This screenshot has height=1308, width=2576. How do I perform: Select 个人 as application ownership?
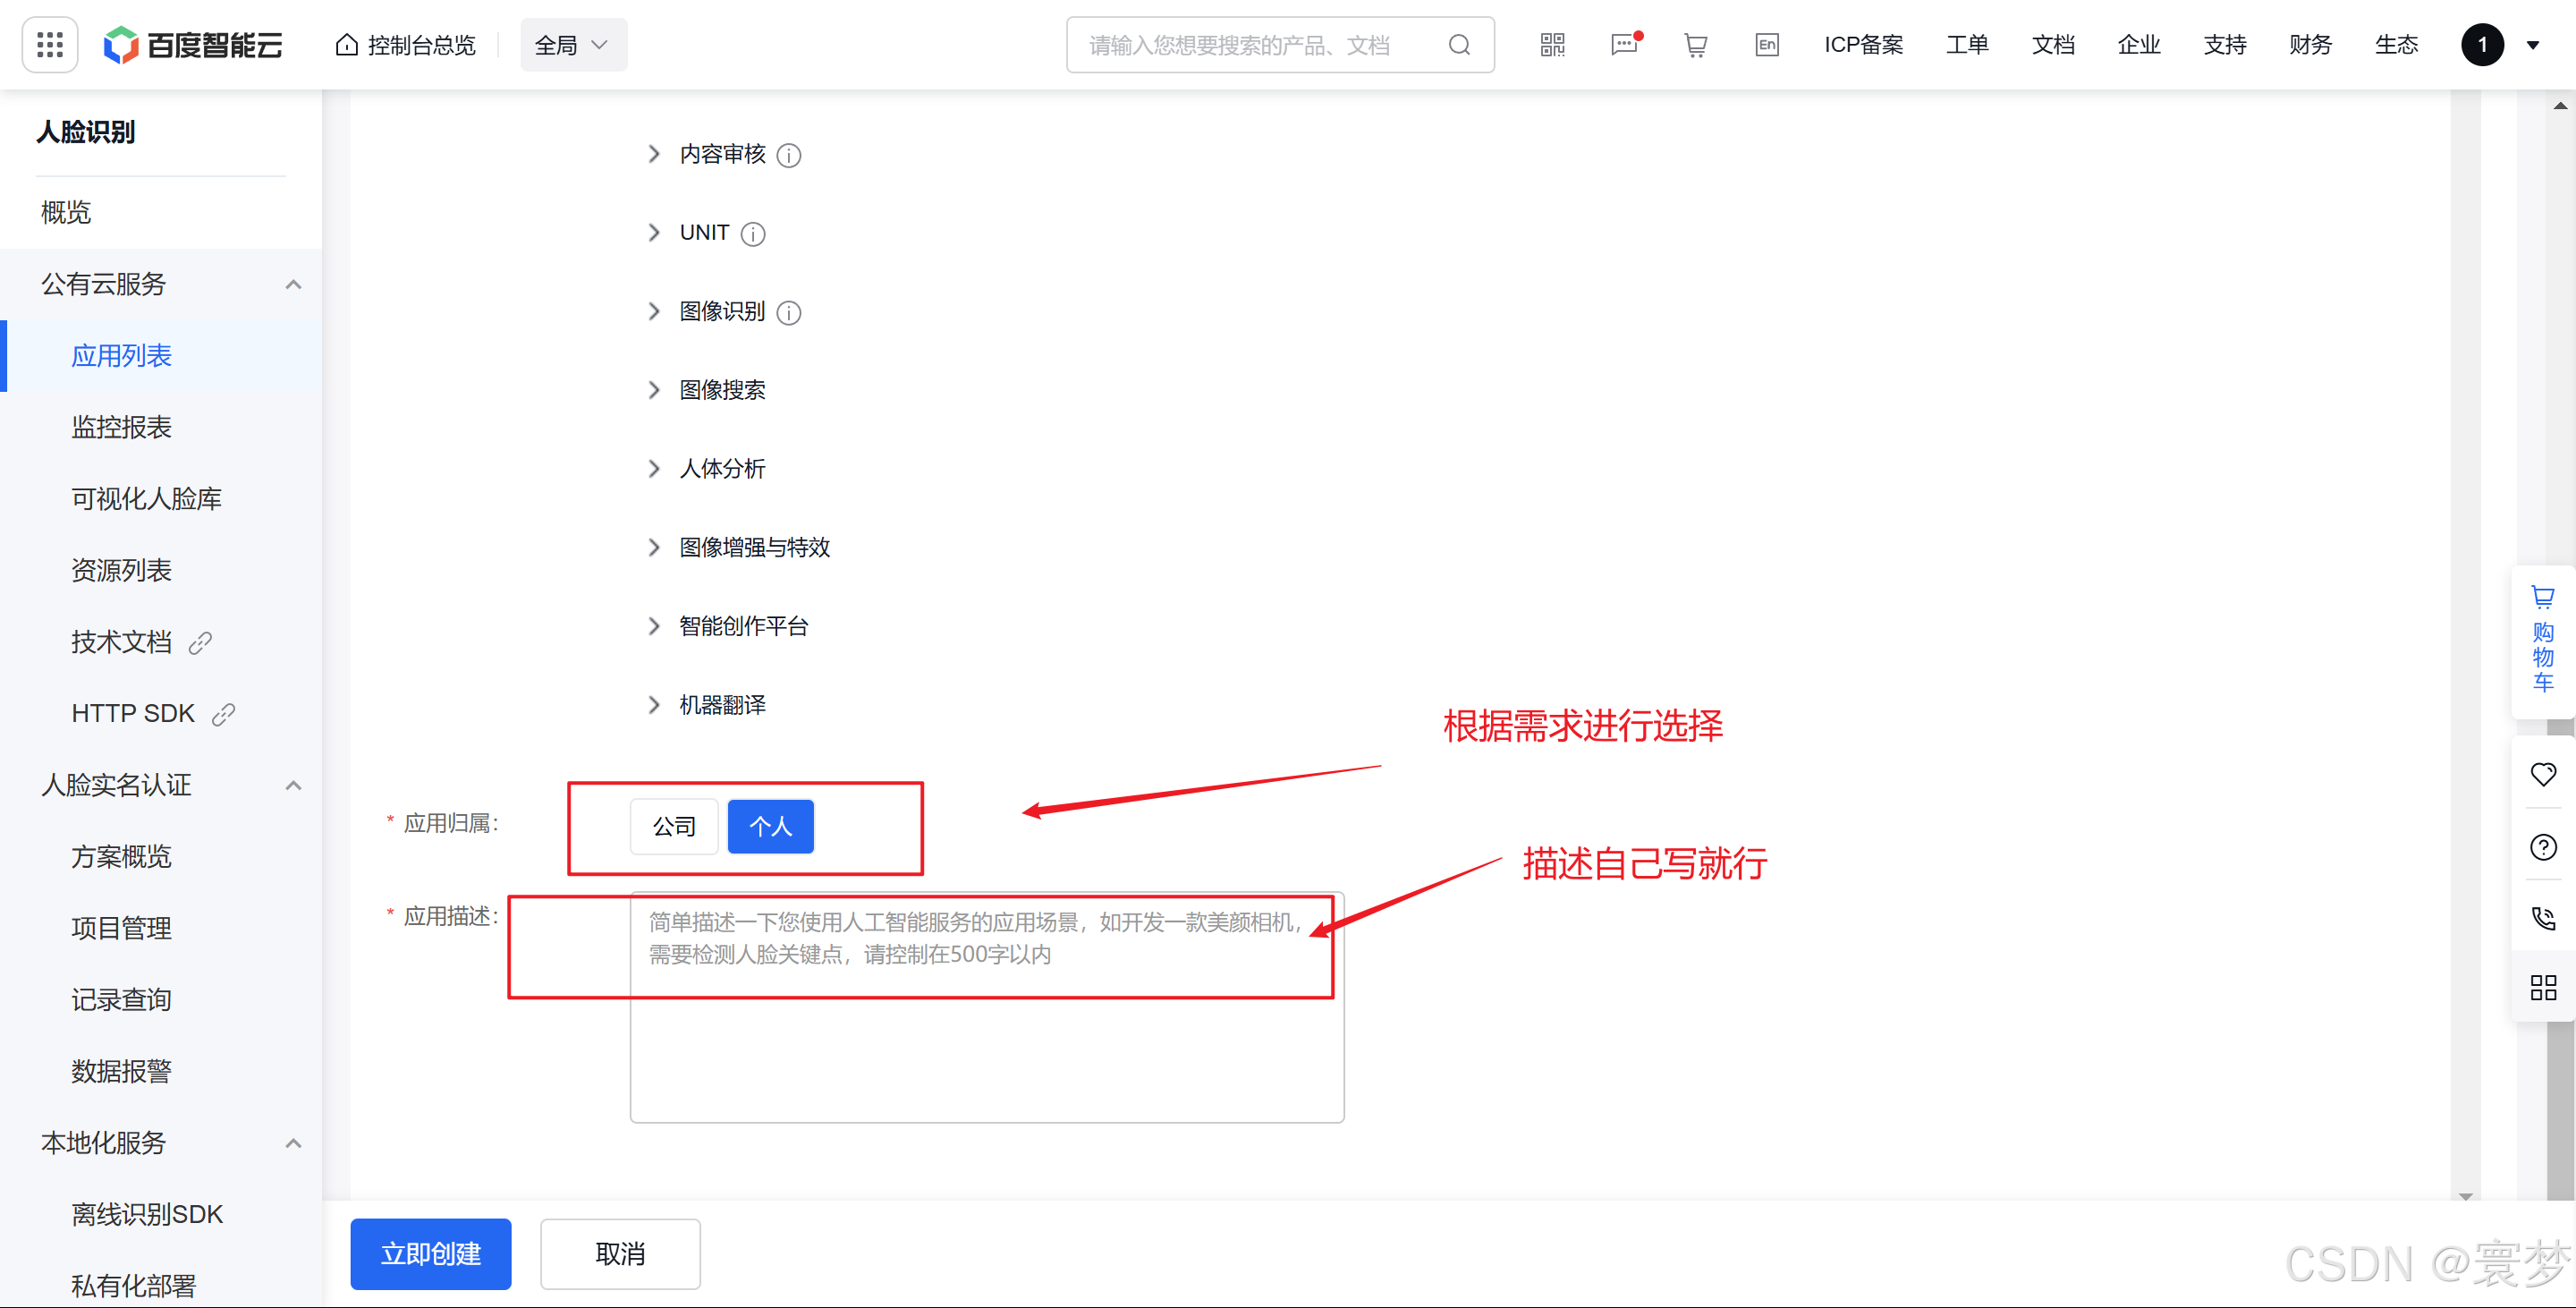coord(770,826)
